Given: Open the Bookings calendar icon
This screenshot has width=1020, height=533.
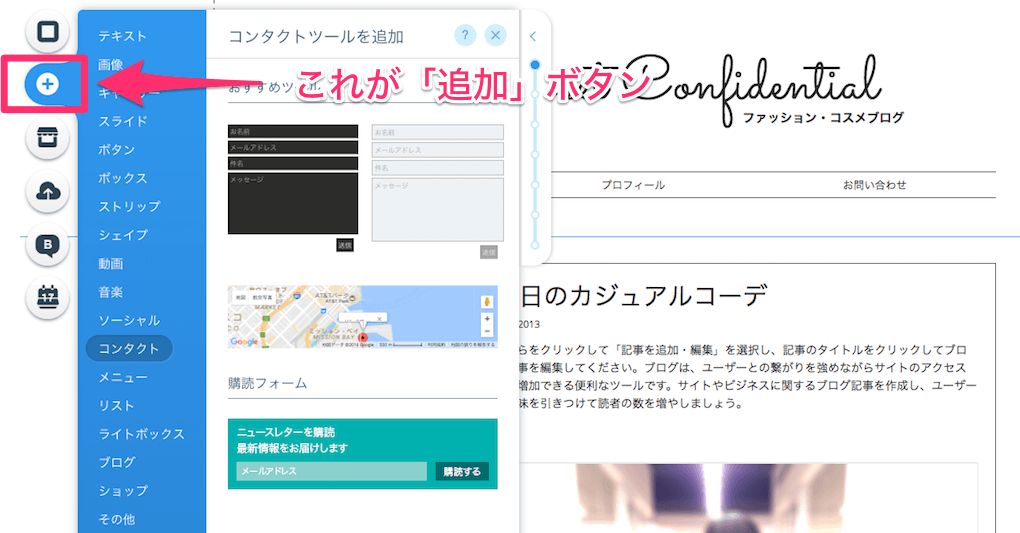Looking at the screenshot, I should click(47, 297).
